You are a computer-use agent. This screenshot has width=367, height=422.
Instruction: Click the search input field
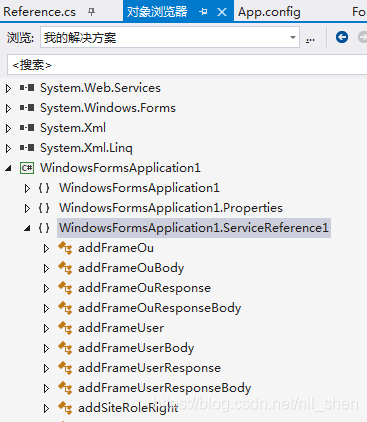click(x=187, y=65)
